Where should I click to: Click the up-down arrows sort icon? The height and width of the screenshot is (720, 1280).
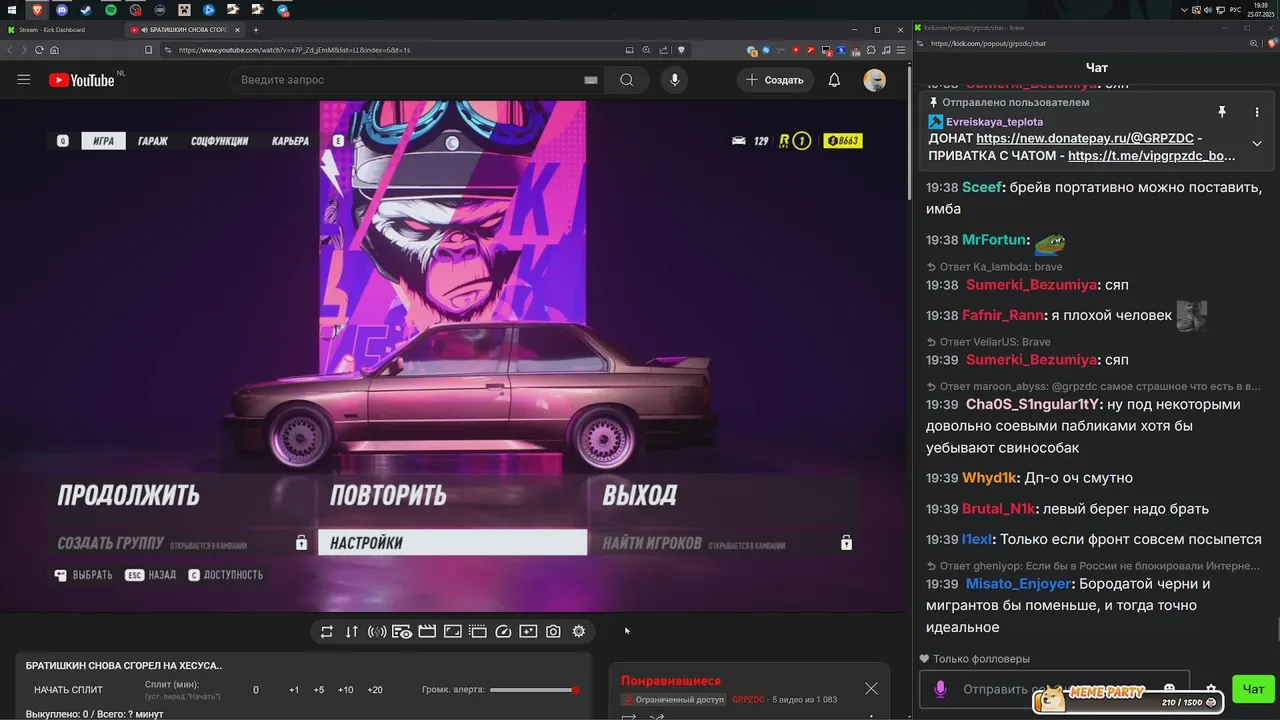352,632
